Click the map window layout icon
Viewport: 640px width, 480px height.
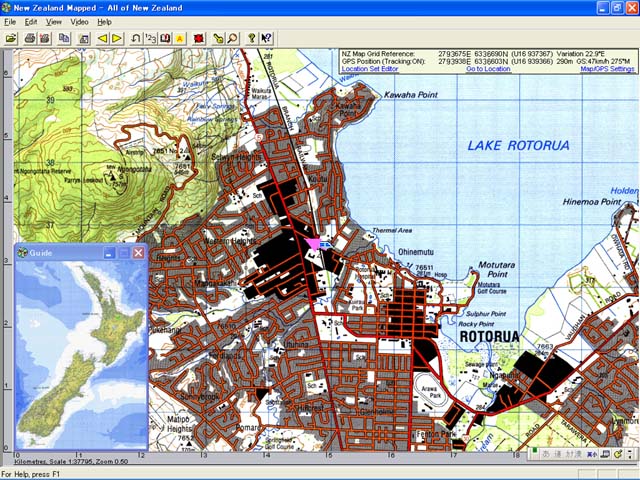coord(84,38)
